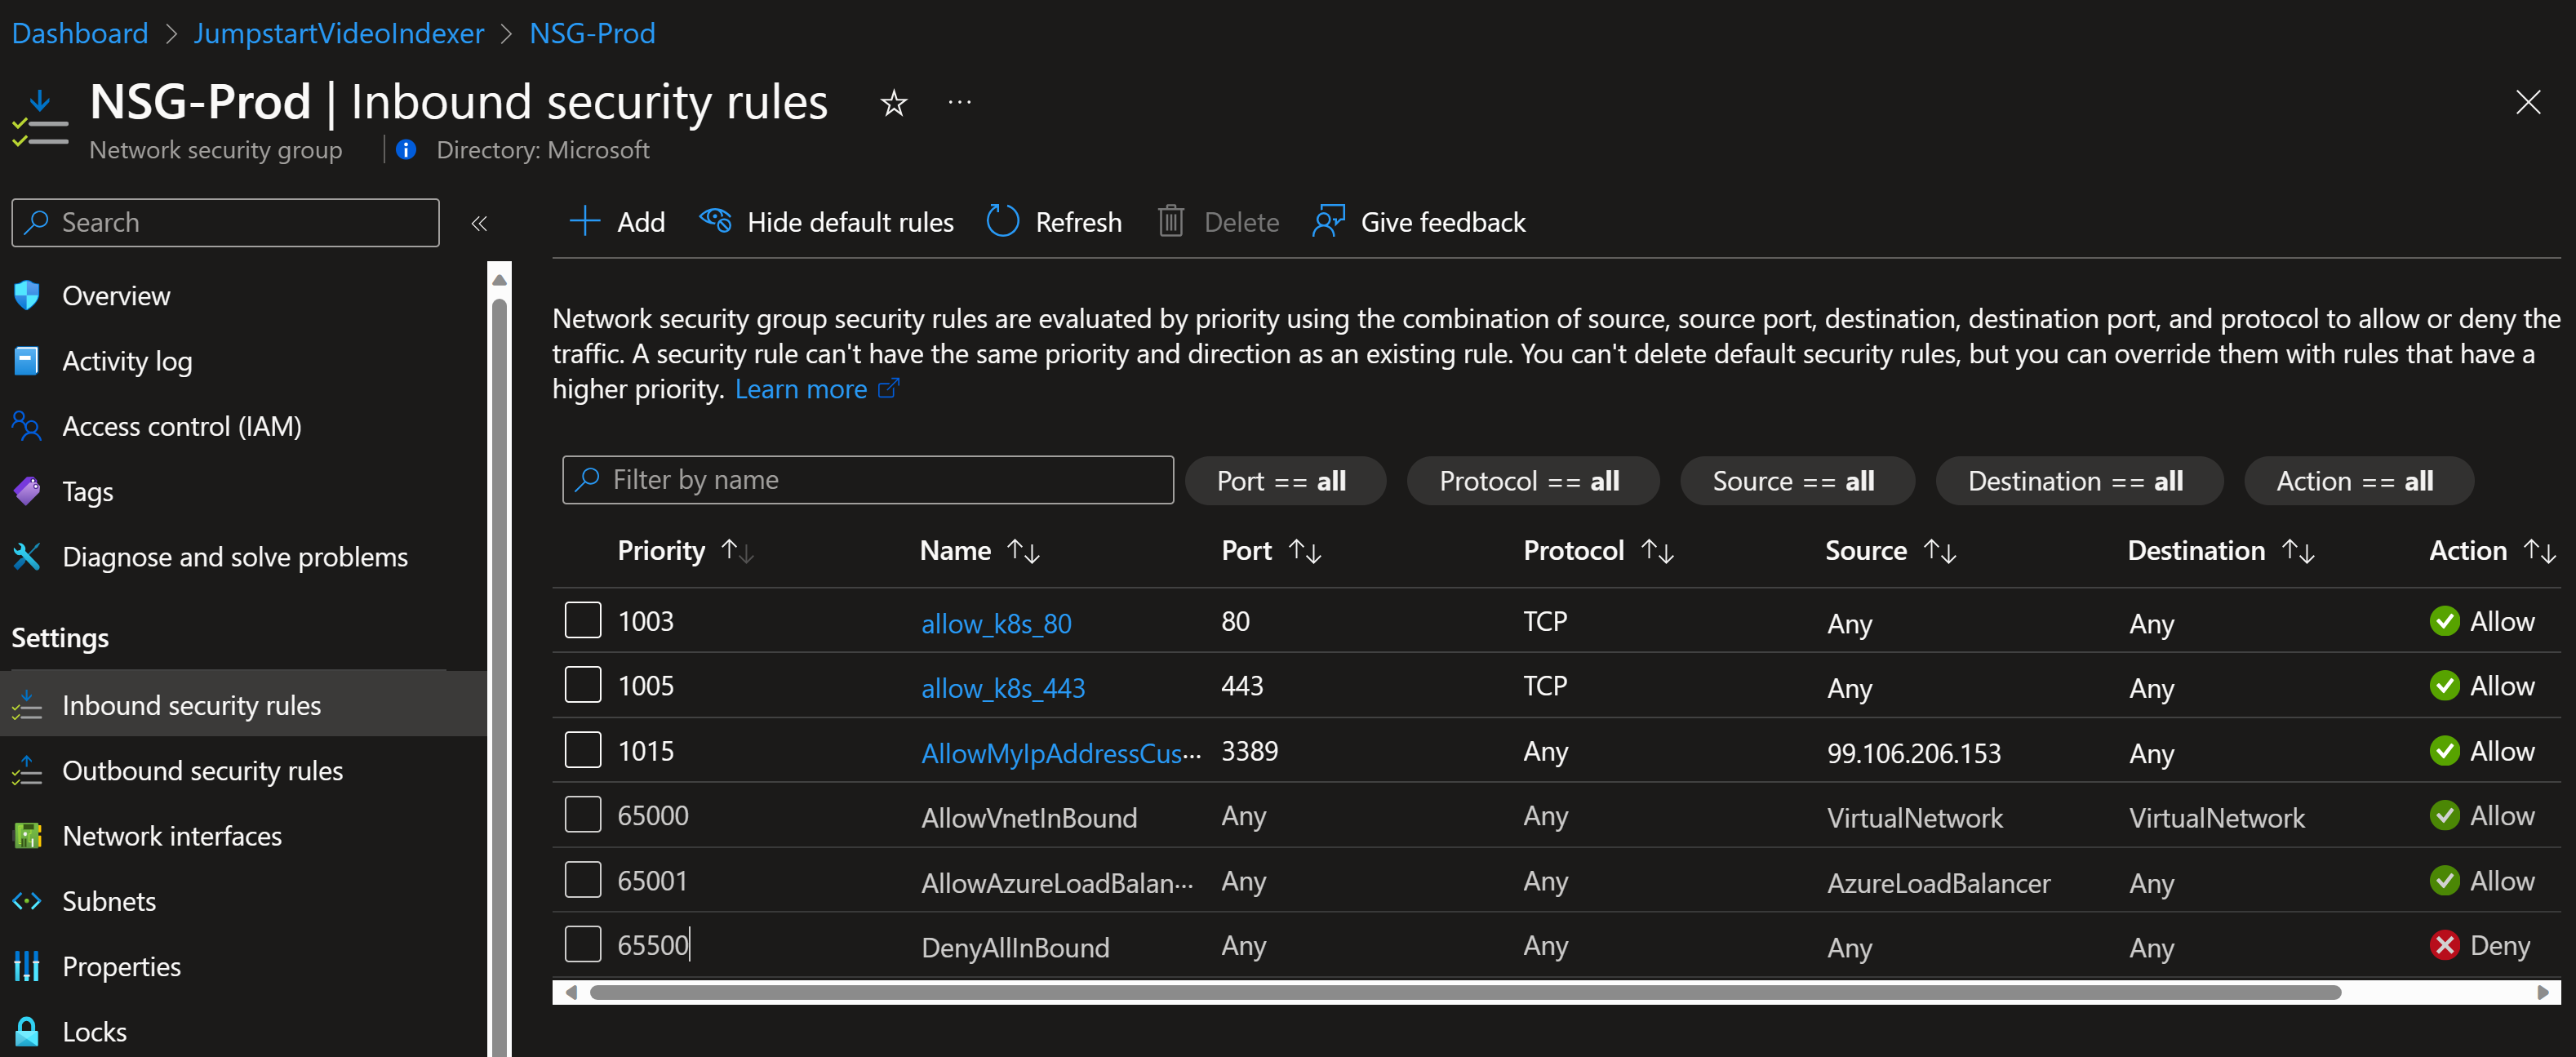Click the Tags icon
This screenshot has width=2576, height=1057.
coord(27,491)
